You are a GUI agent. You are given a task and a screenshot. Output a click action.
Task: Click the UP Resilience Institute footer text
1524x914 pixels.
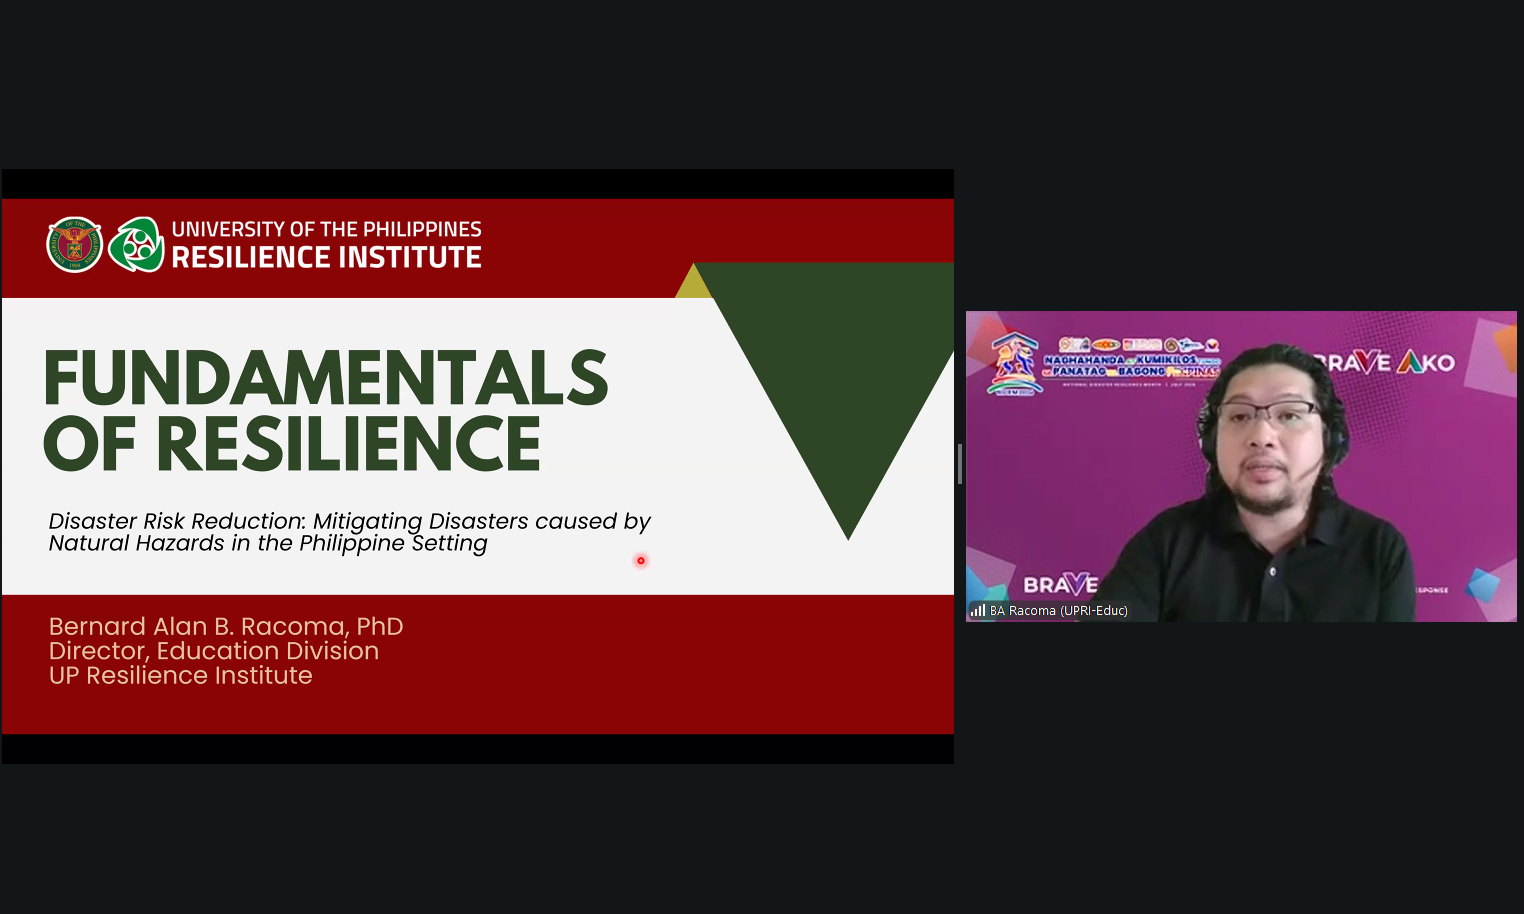pyautogui.click(x=180, y=676)
